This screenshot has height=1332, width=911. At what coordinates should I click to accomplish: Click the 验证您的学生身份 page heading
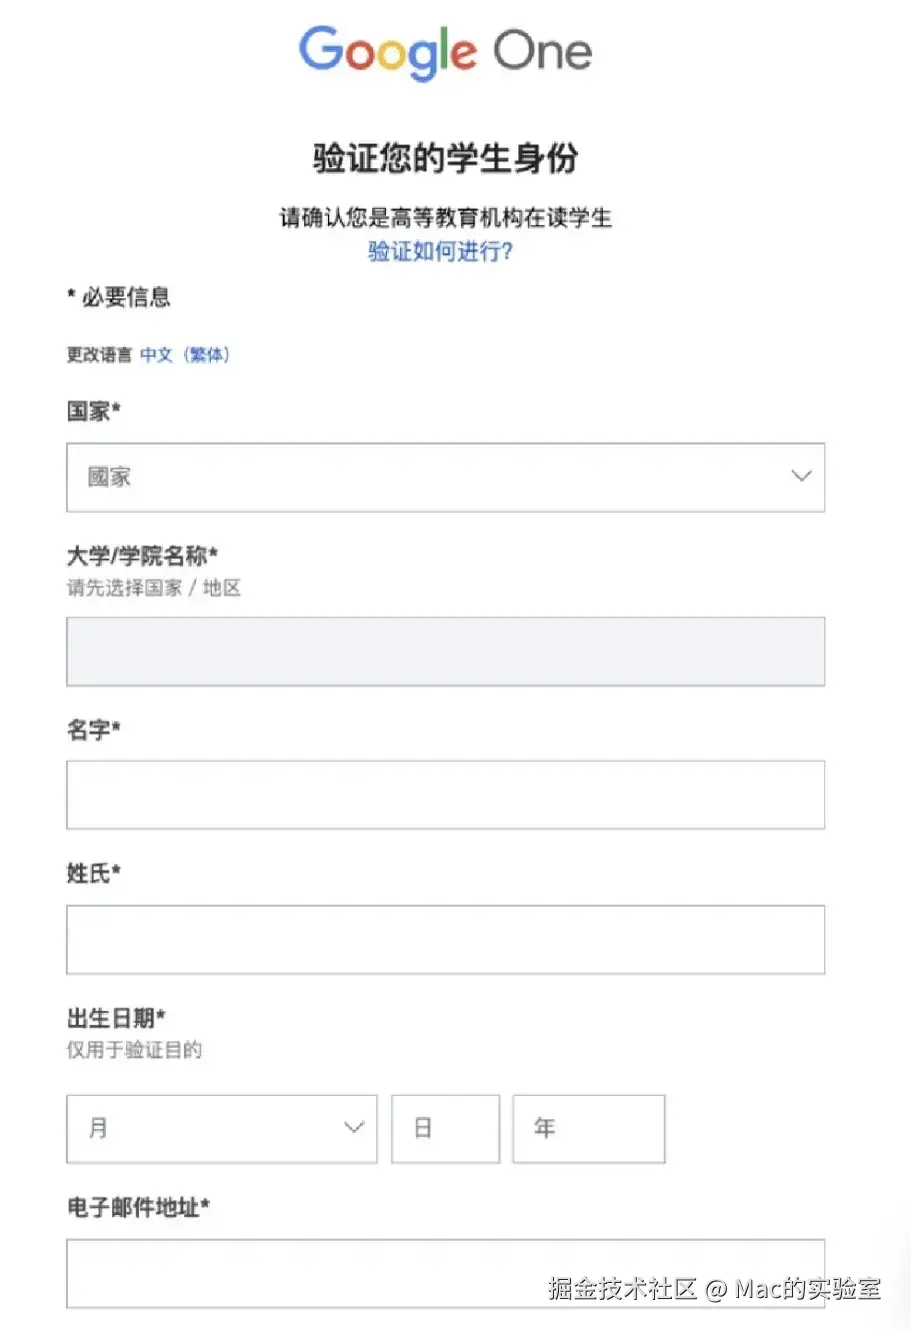coord(445,158)
